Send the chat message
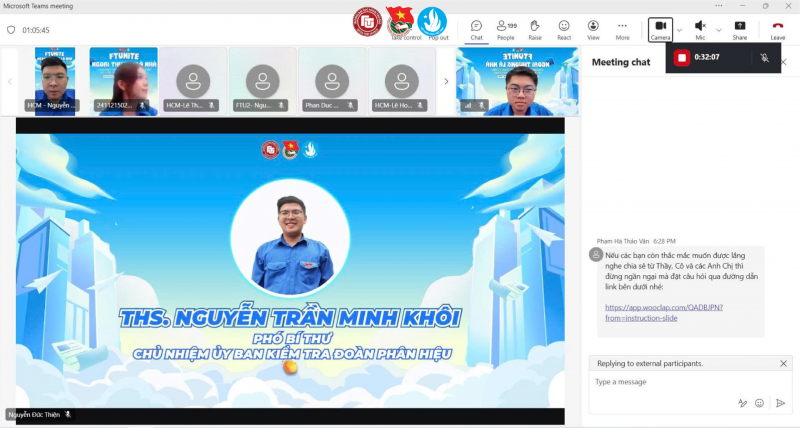 pos(780,403)
